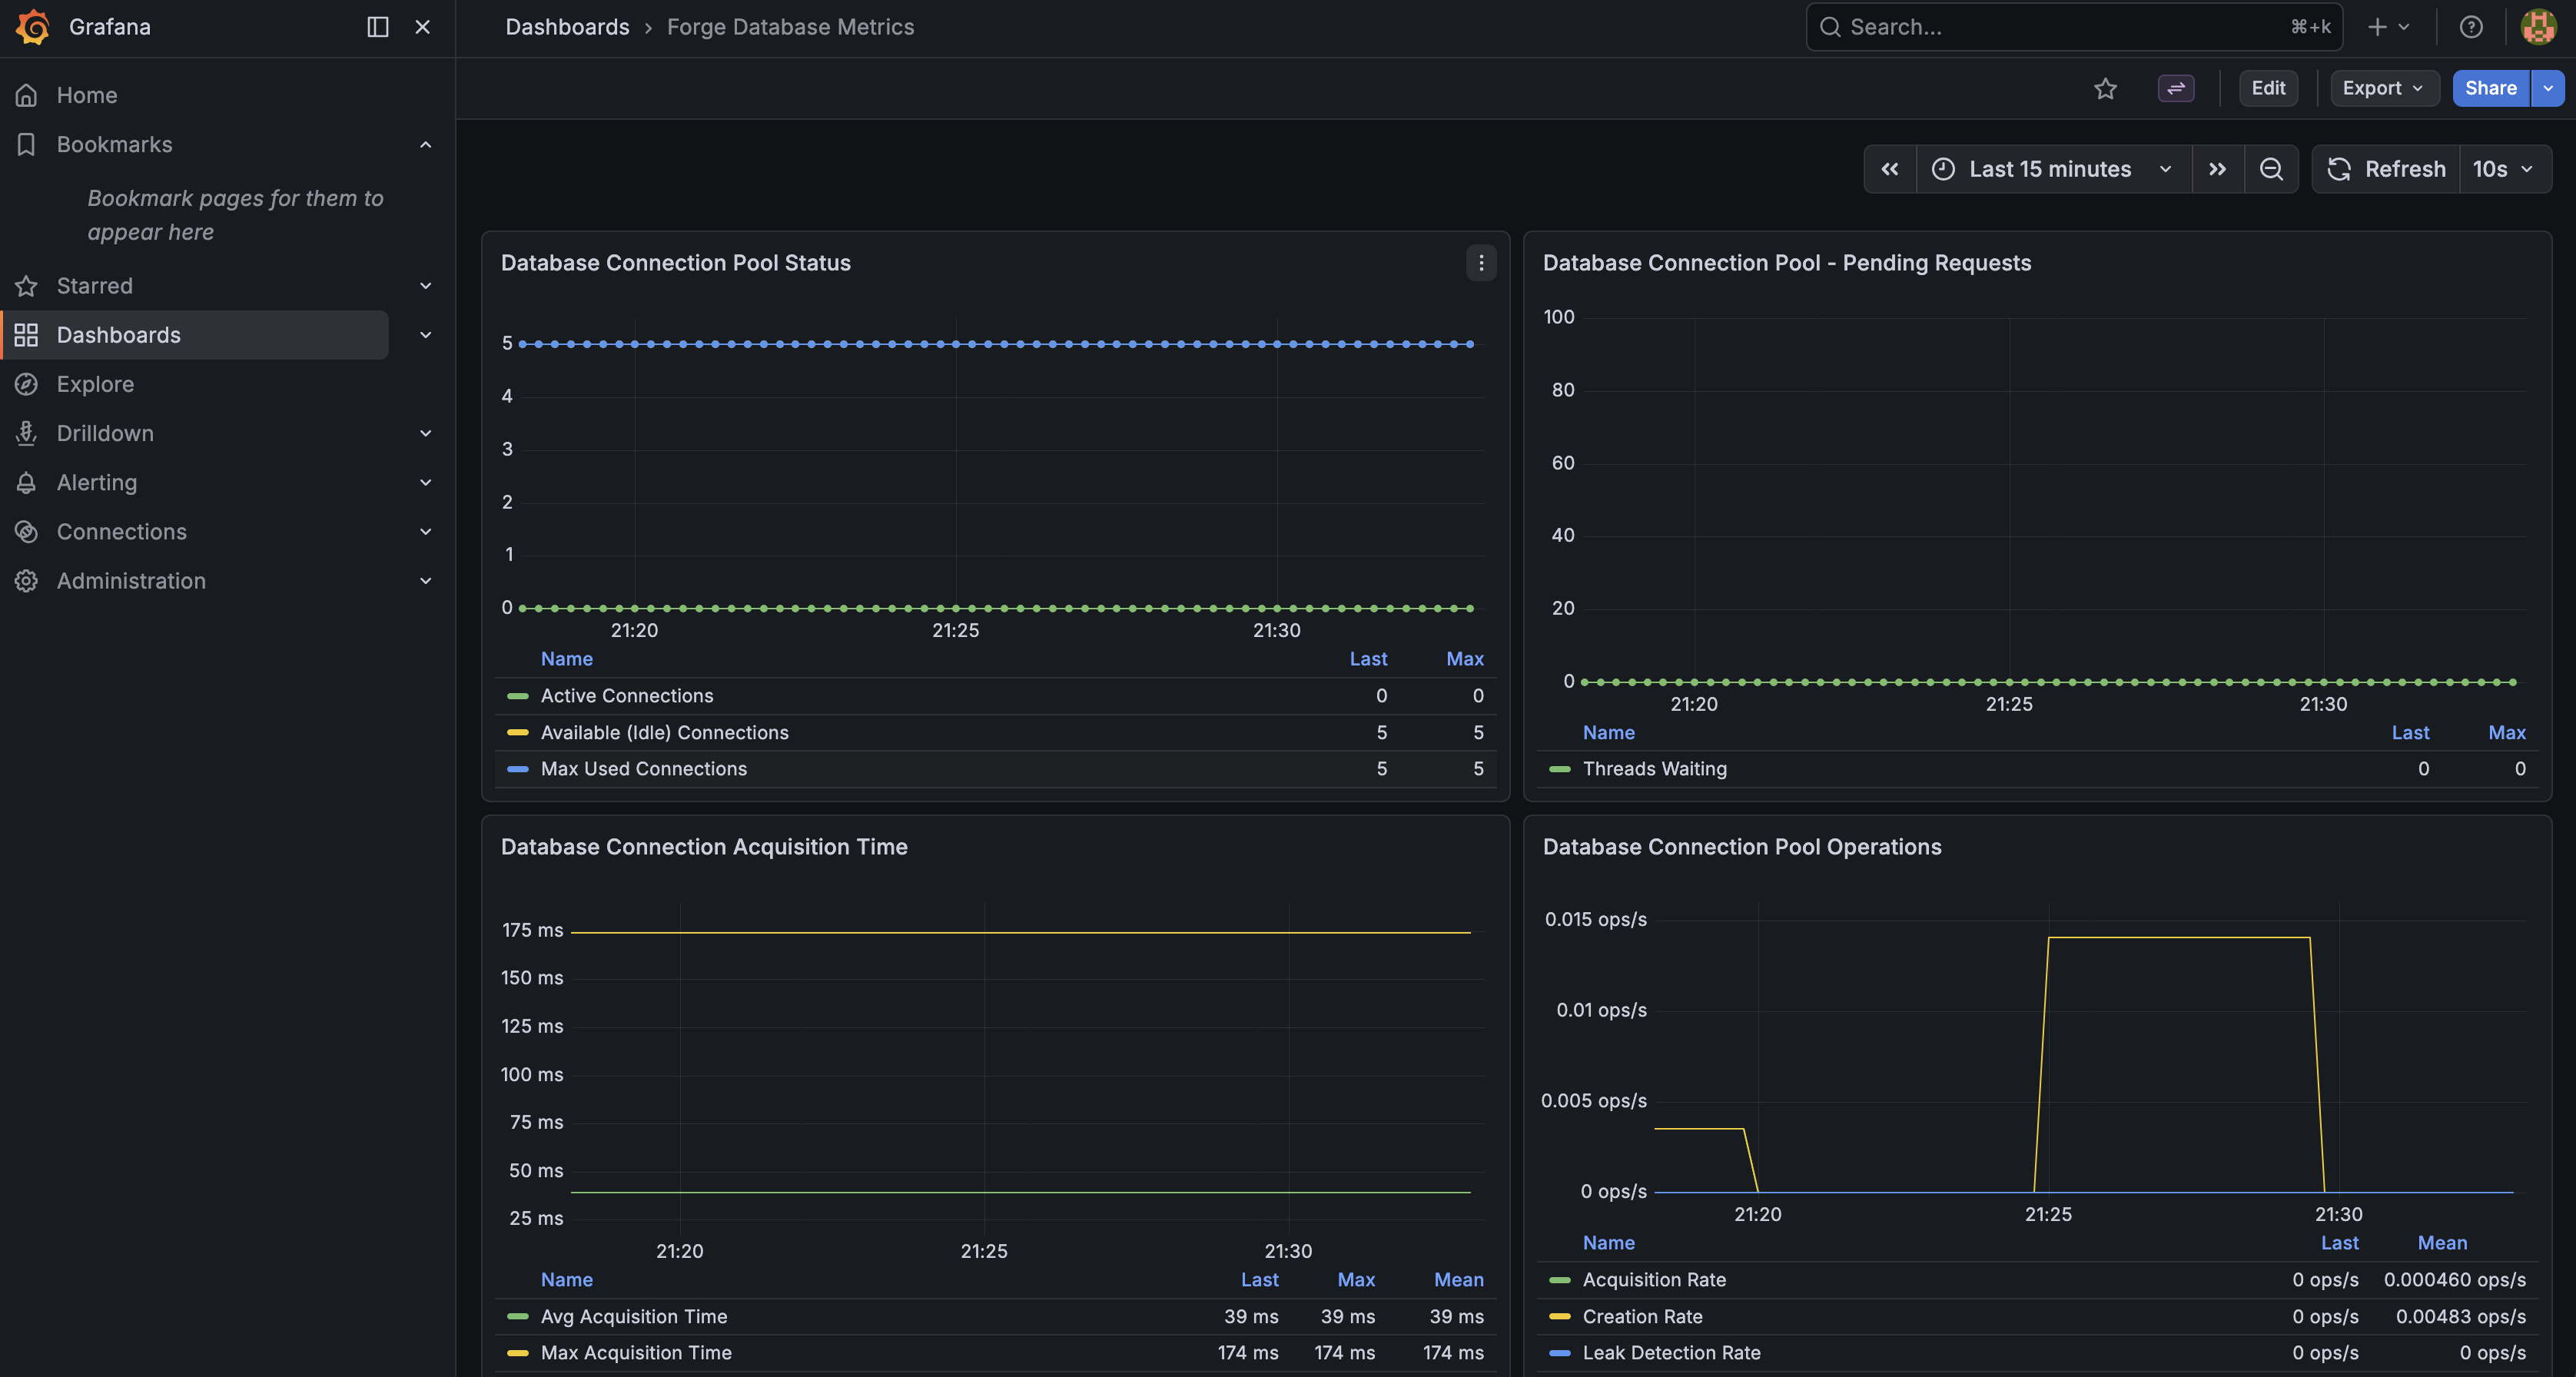This screenshot has width=2576, height=1377.
Task: Click the blue Share button
Action: click(x=2490, y=88)
